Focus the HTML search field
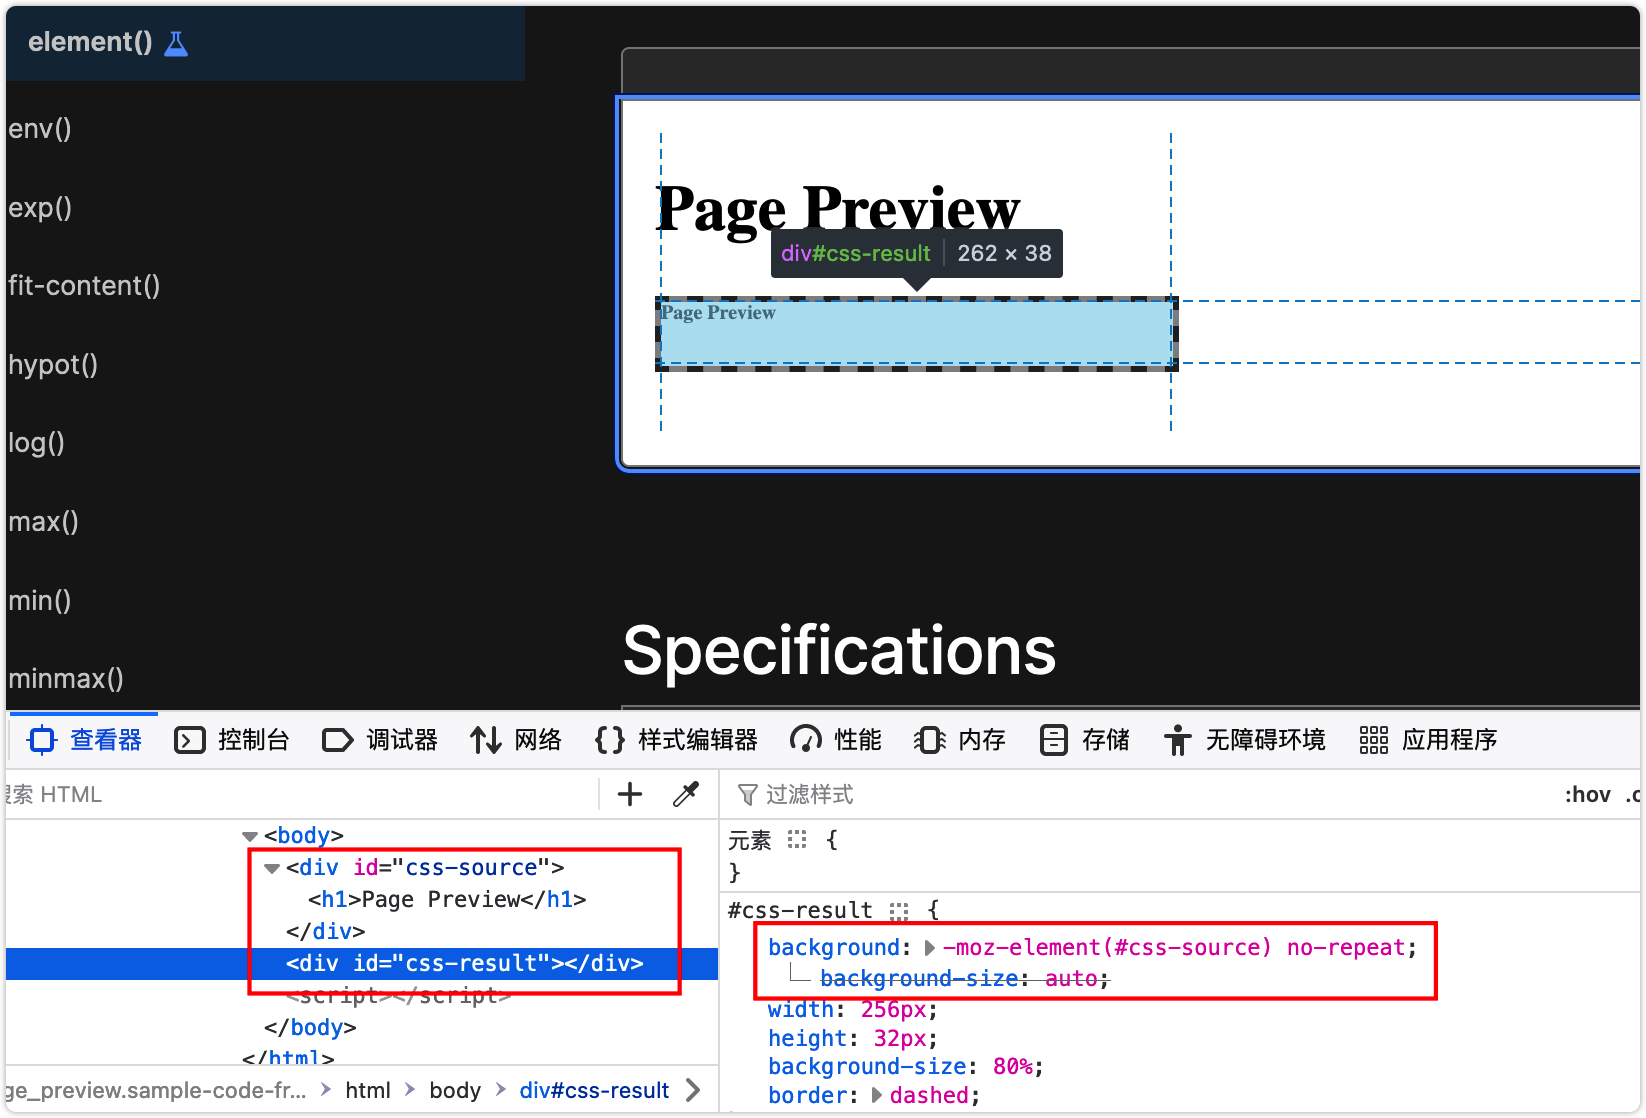Screen dimensions: 1646x1118 click(x=300, y=795)
